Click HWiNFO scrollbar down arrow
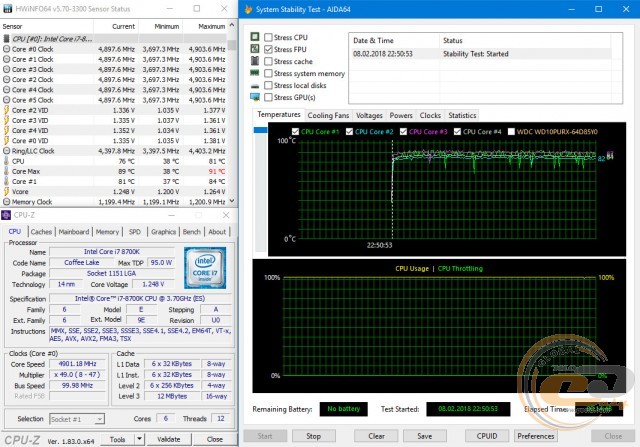The height and width of the screenshot is (447, 640). tap(232, 200)
